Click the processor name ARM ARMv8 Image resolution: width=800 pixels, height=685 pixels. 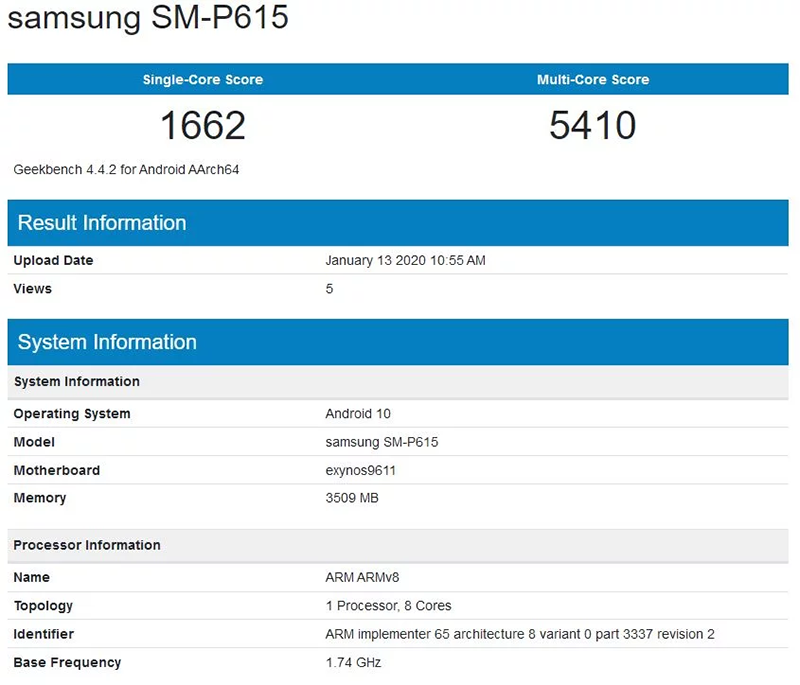pyautogui.click(x=363, y=578)
